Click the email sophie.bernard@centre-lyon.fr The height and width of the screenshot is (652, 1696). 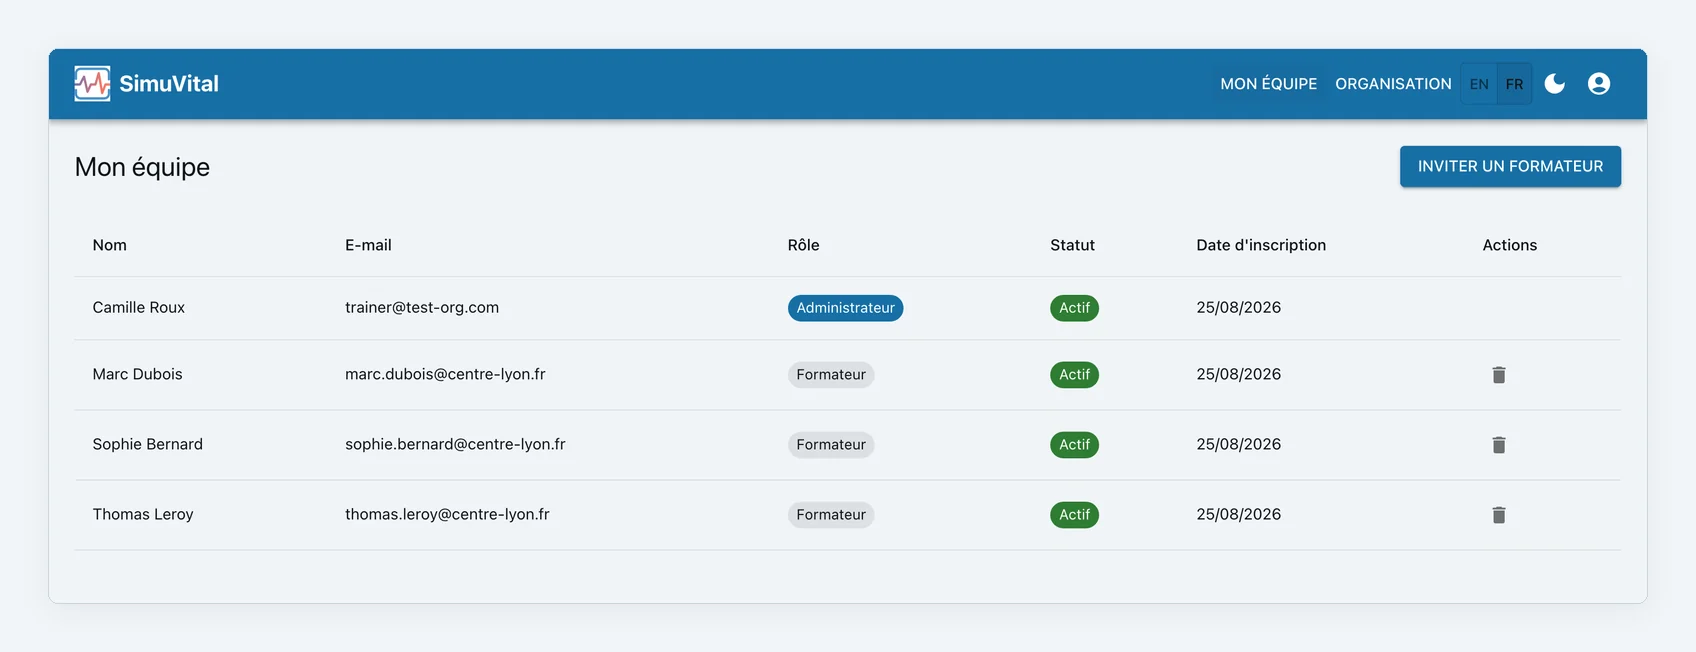[x=455, y=444]
